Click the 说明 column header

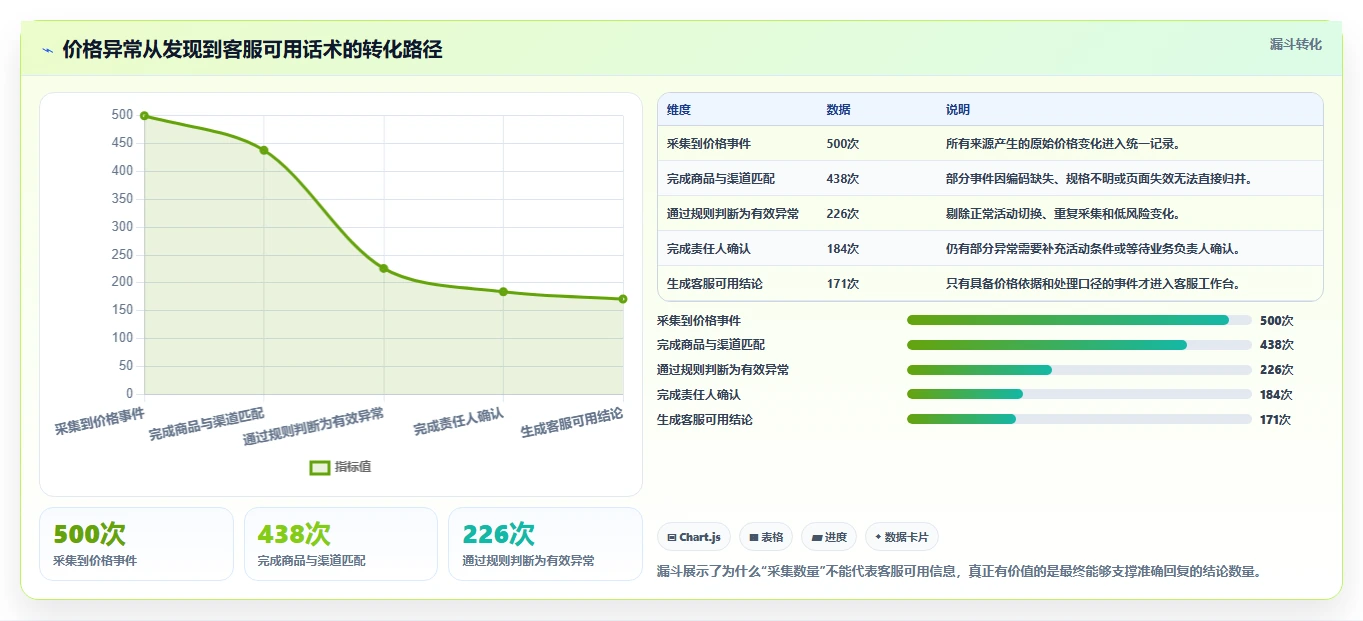tap(958, 110)
